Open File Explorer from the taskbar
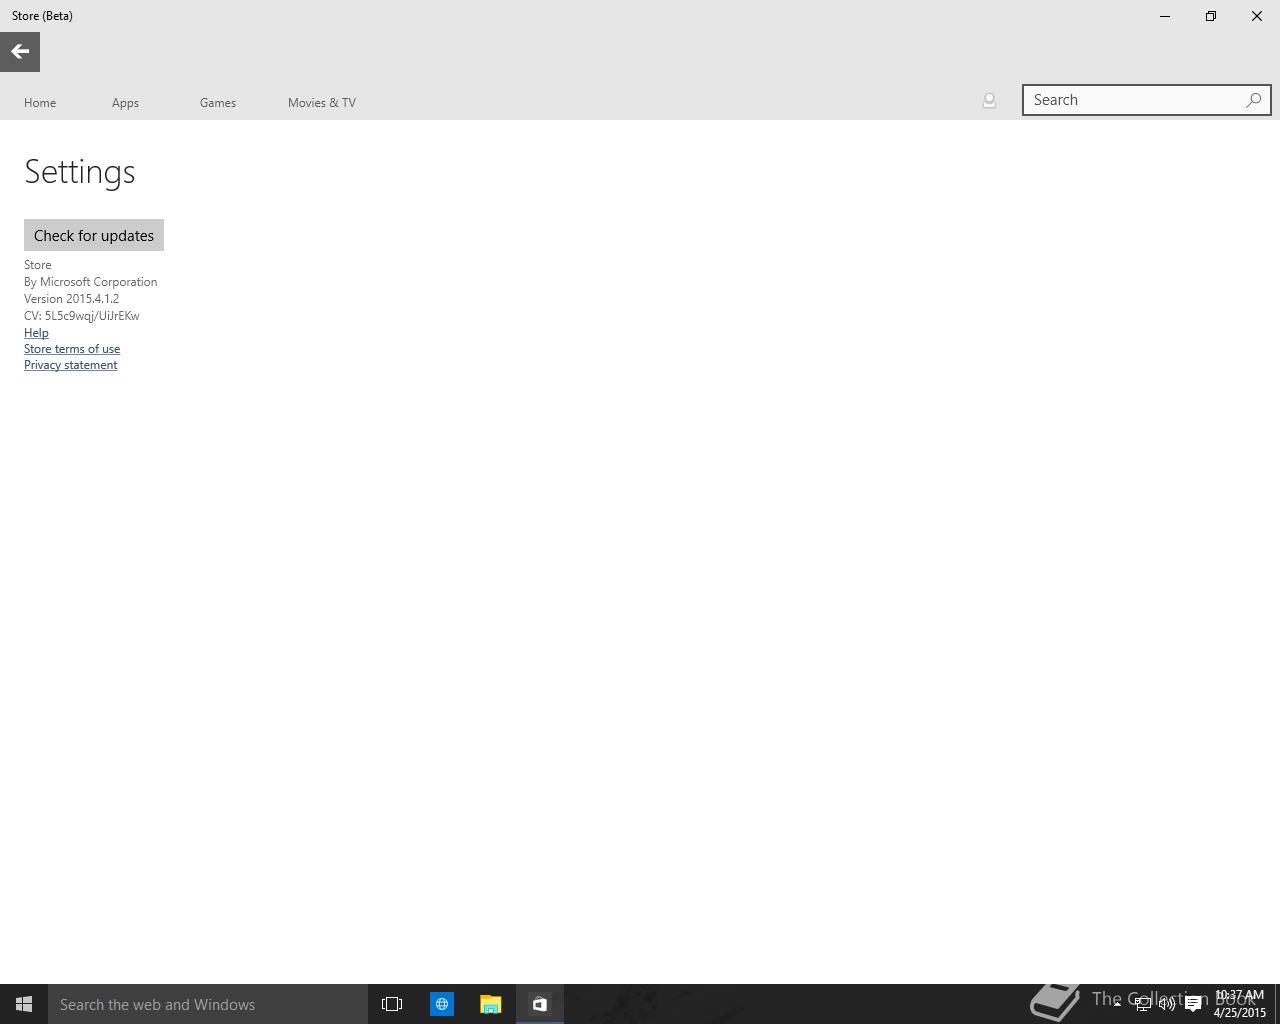 click(490, 1004)
